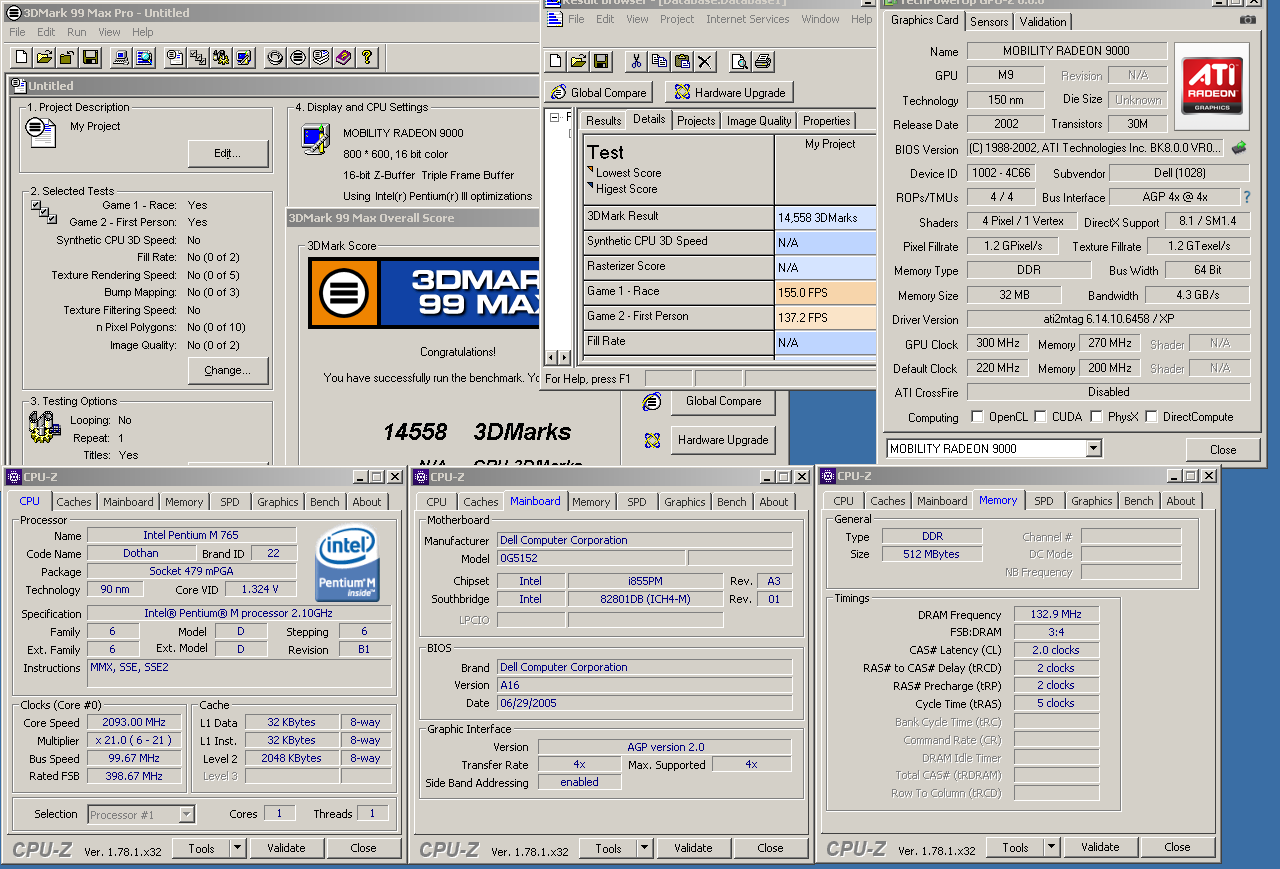This screenshot has width=1280, height=869.
Task: Open the Project menu in Result Browser
Action: (677, 19)
